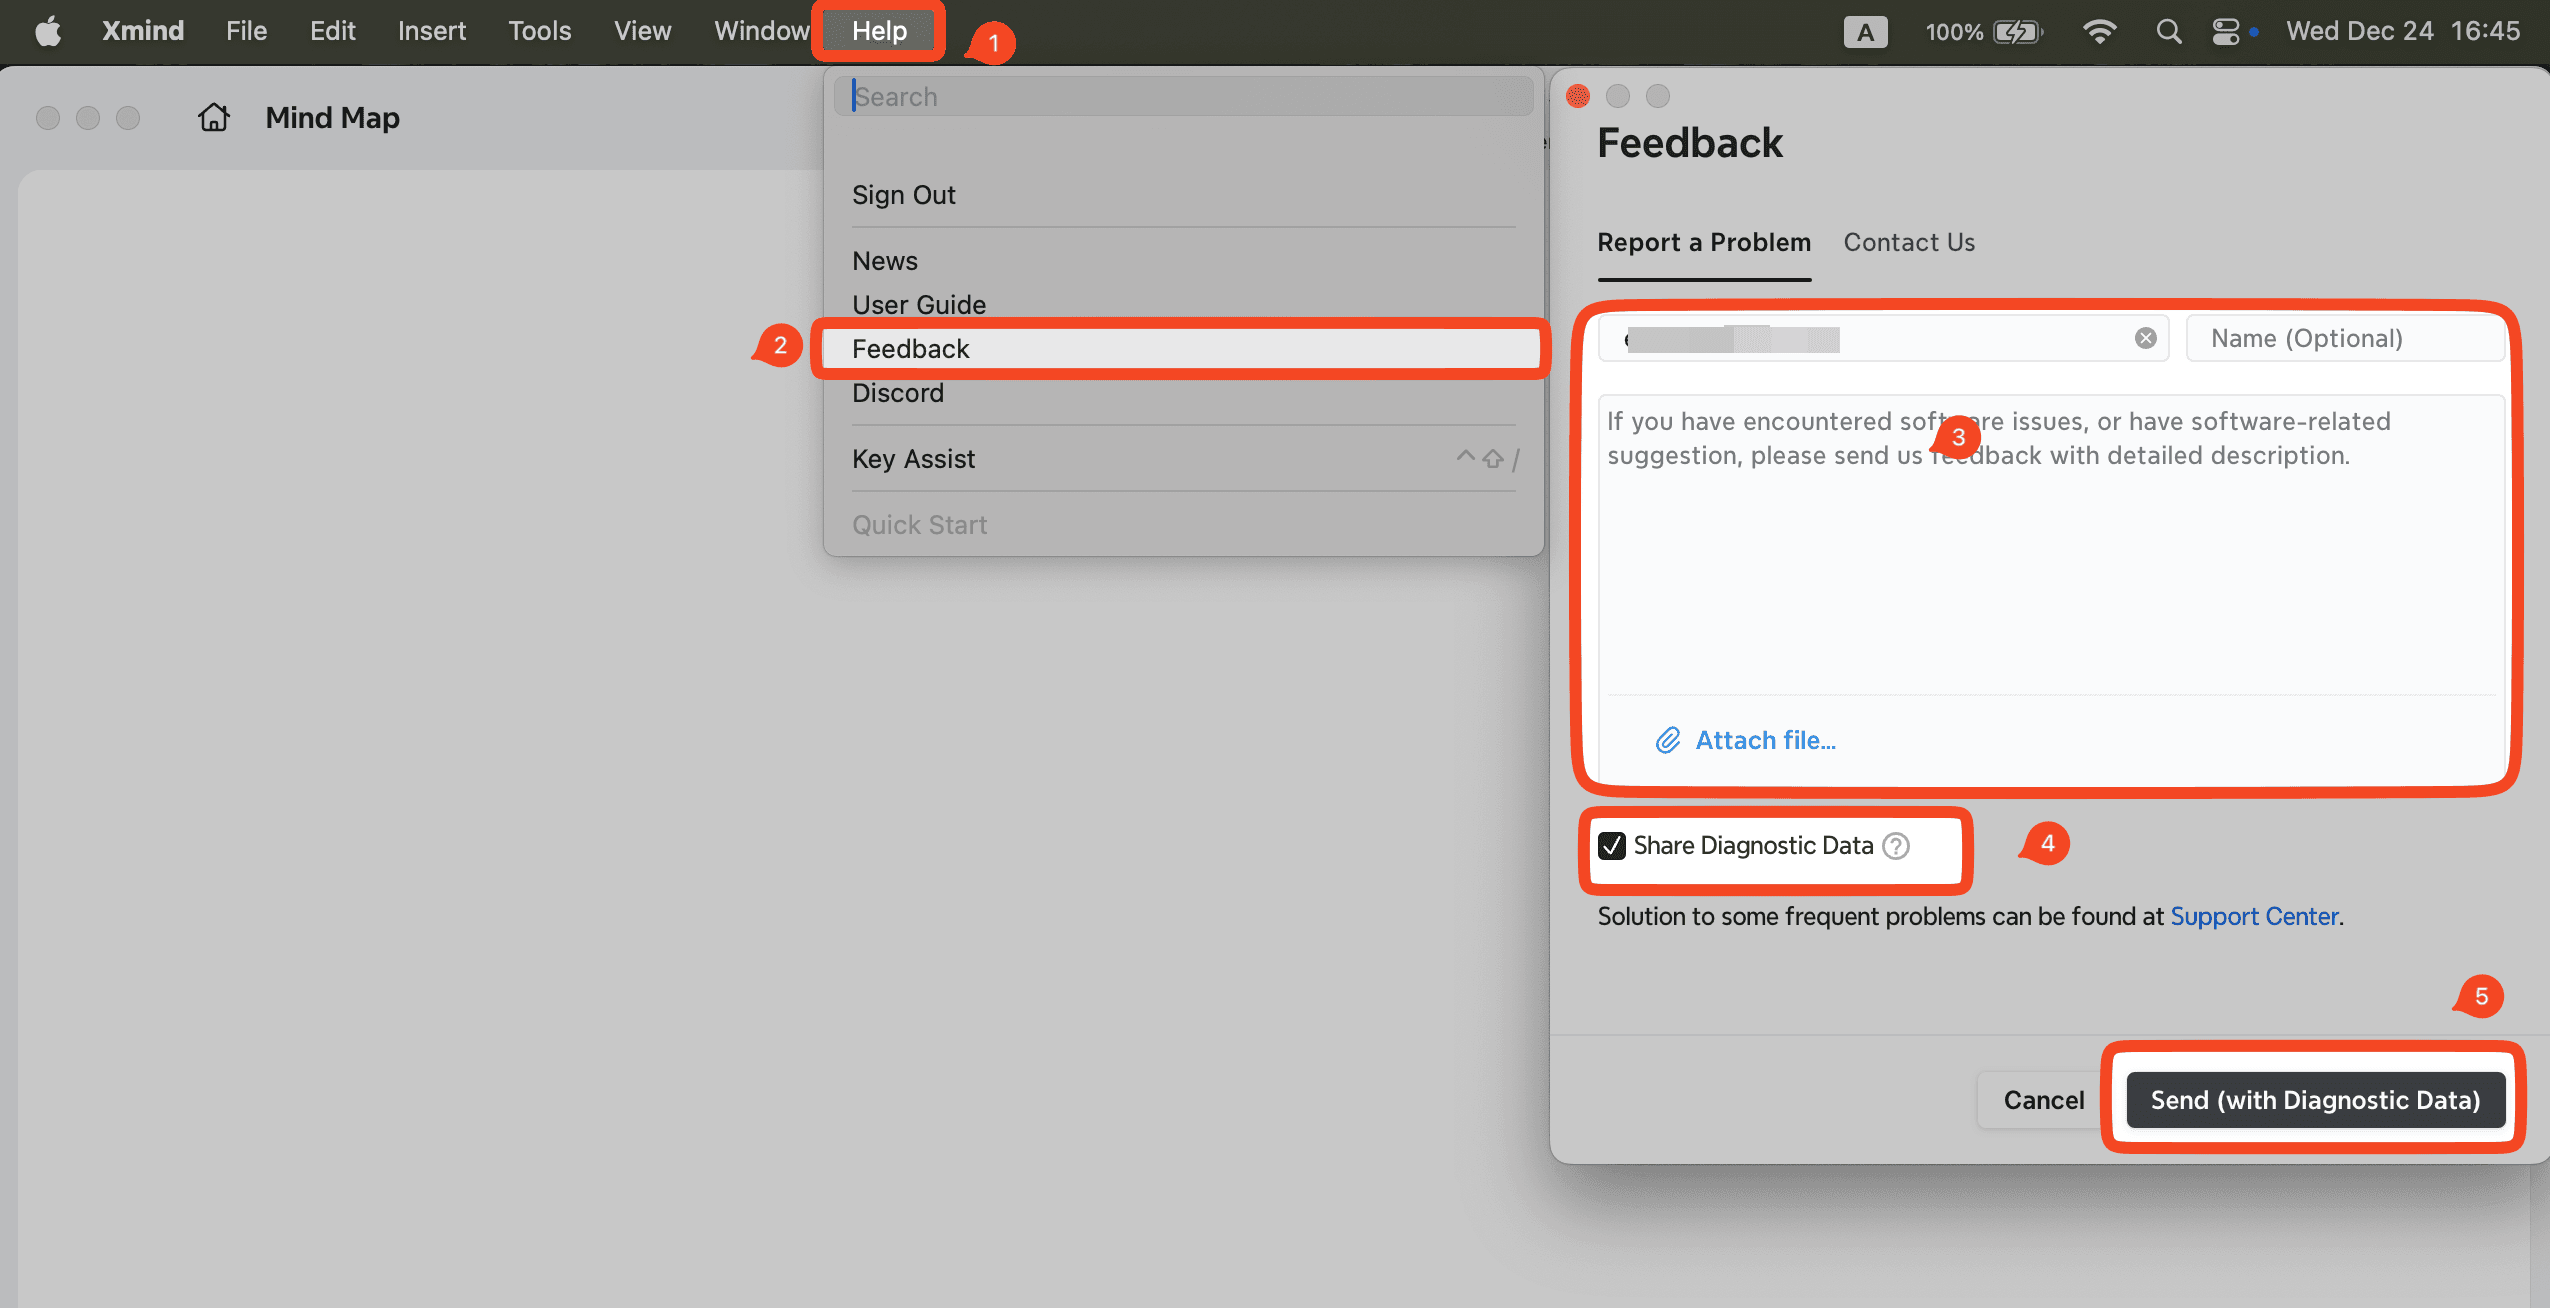Image resolution: width=2550 pixels, height=1308 pixels.
Task: Focus the Help menu Search field
Action: tap(1183, 97)
